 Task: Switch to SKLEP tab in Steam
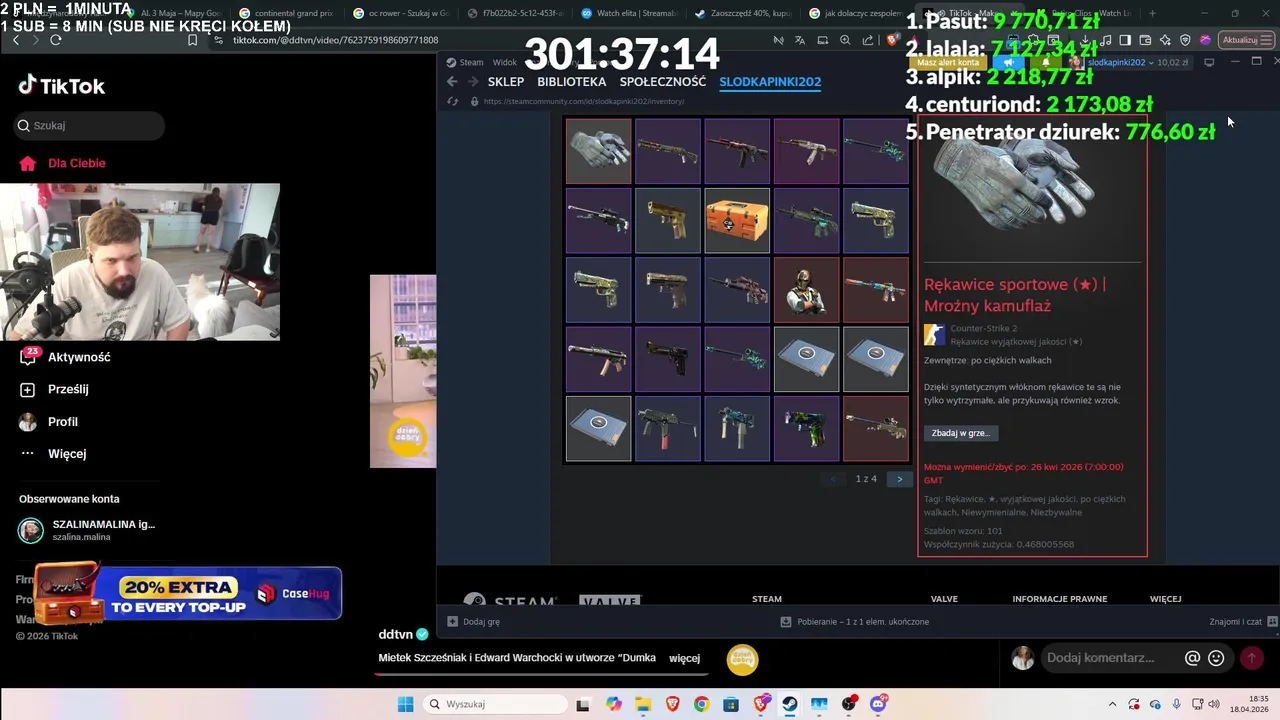point(506,82)
